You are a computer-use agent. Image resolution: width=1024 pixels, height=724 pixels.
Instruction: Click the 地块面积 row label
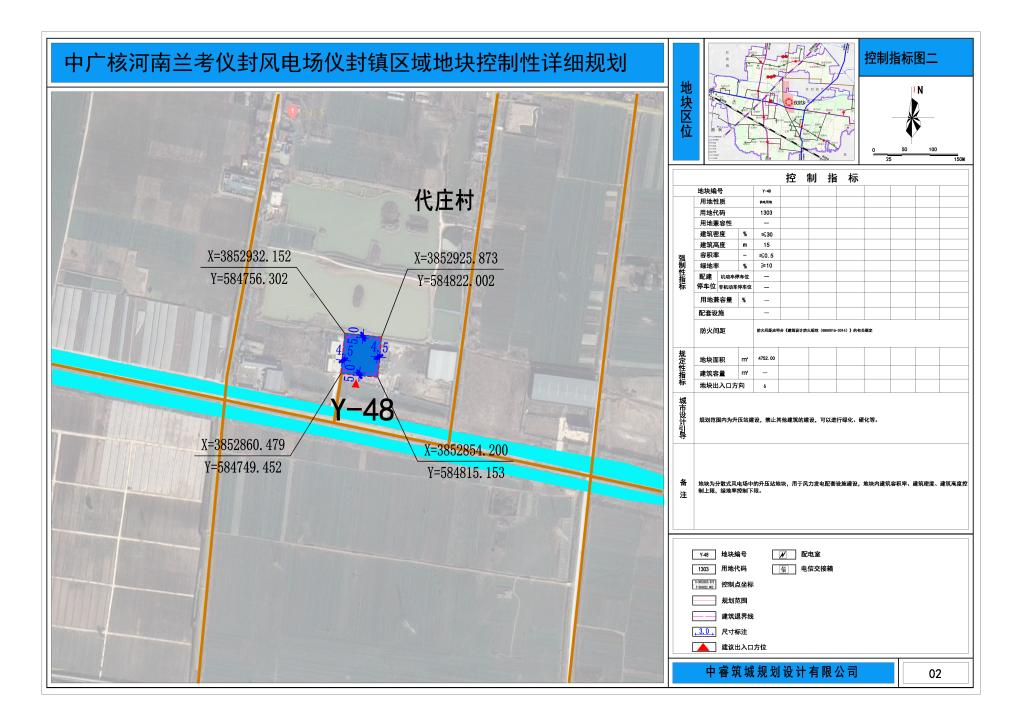712,360
